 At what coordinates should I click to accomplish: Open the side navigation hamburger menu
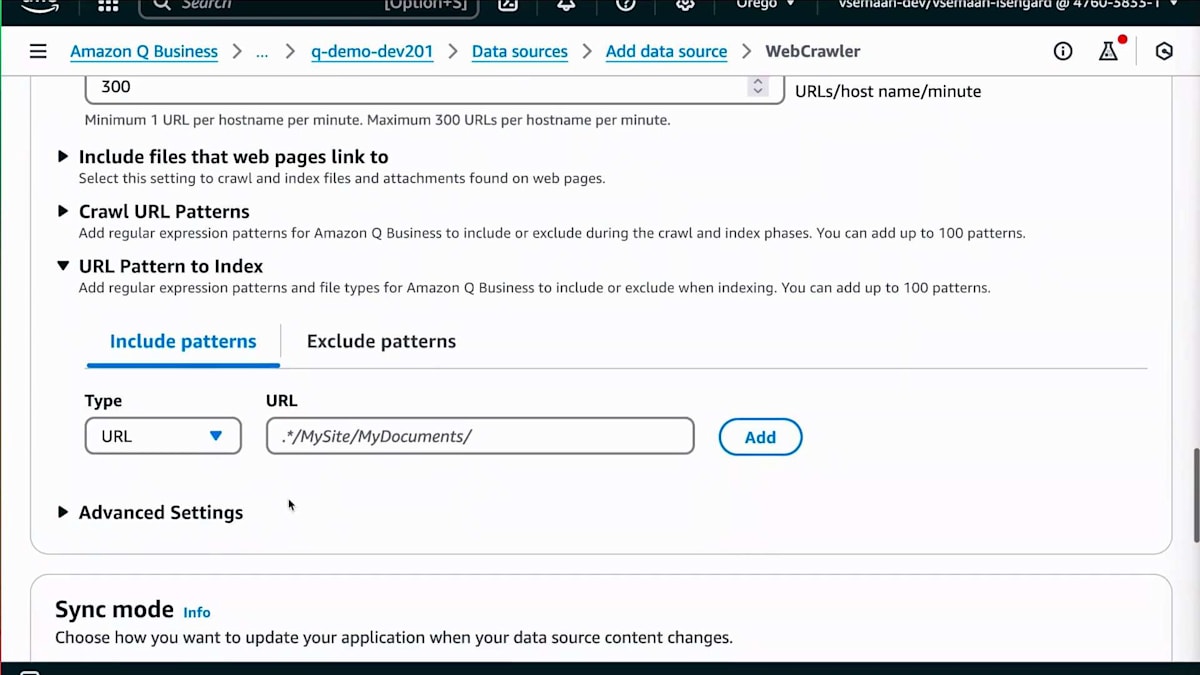coord(38,51)
